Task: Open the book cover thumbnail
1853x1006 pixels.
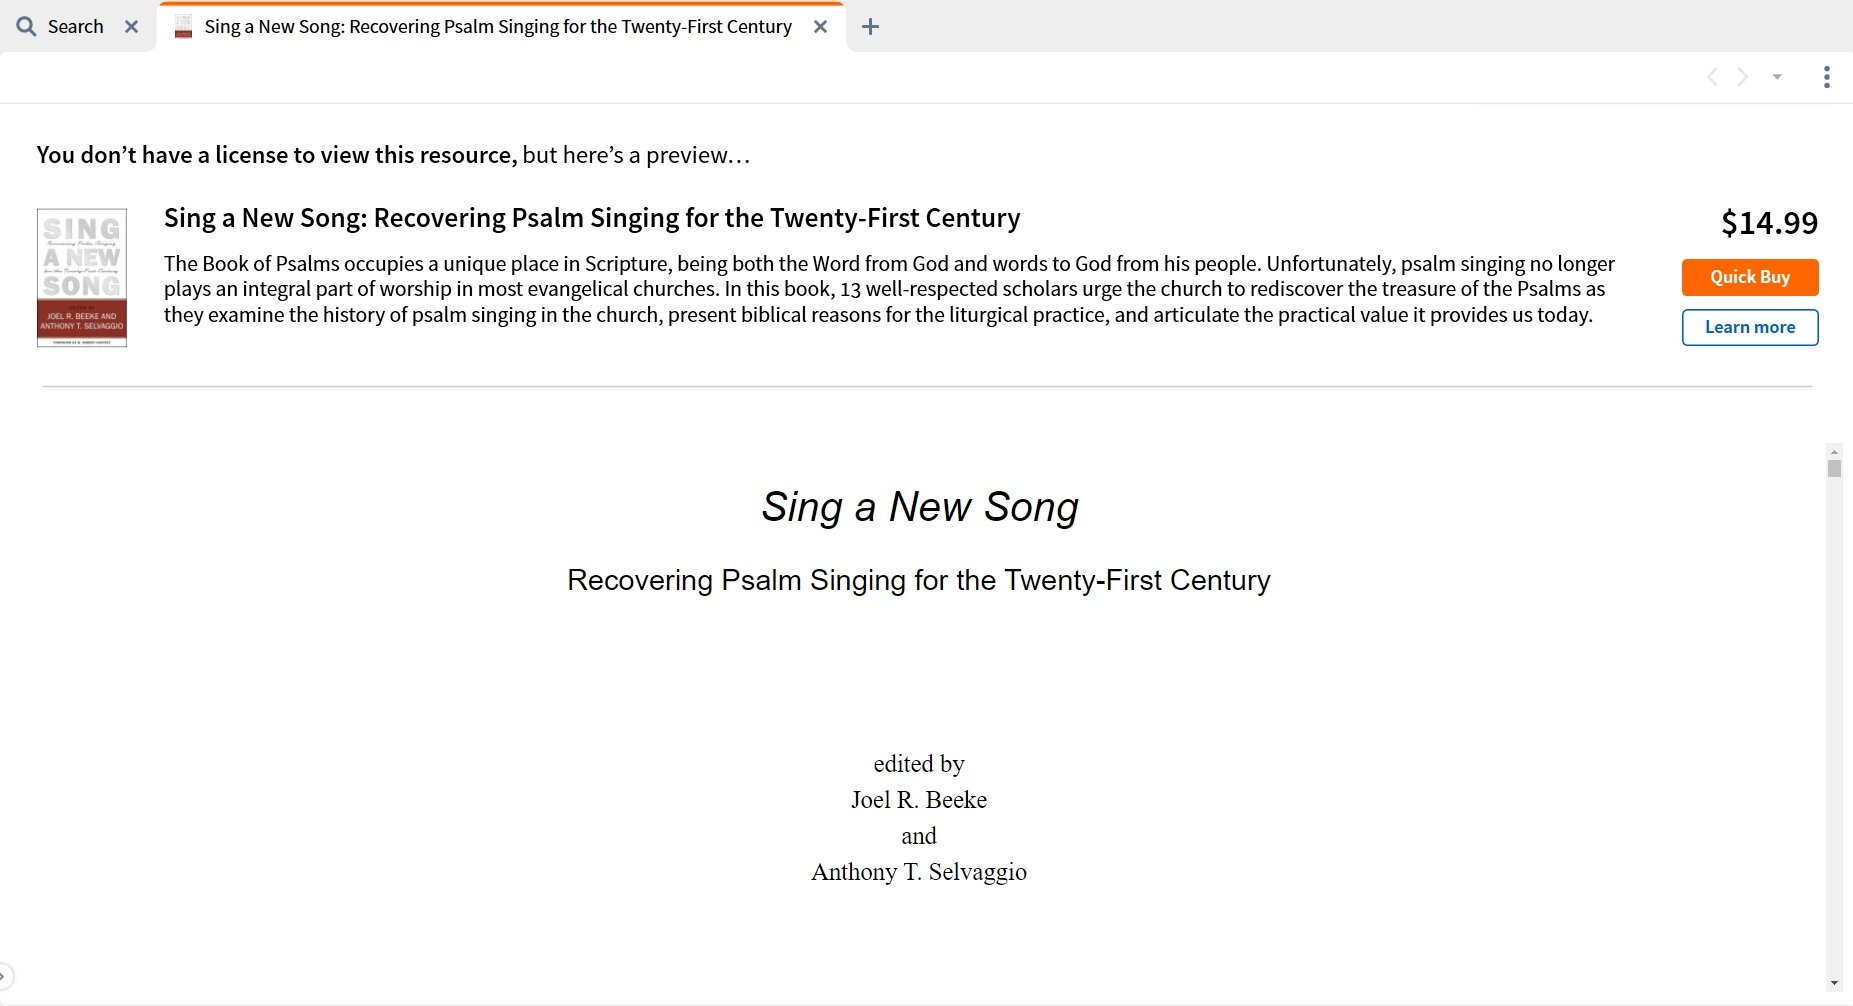Action: point(82,277)
